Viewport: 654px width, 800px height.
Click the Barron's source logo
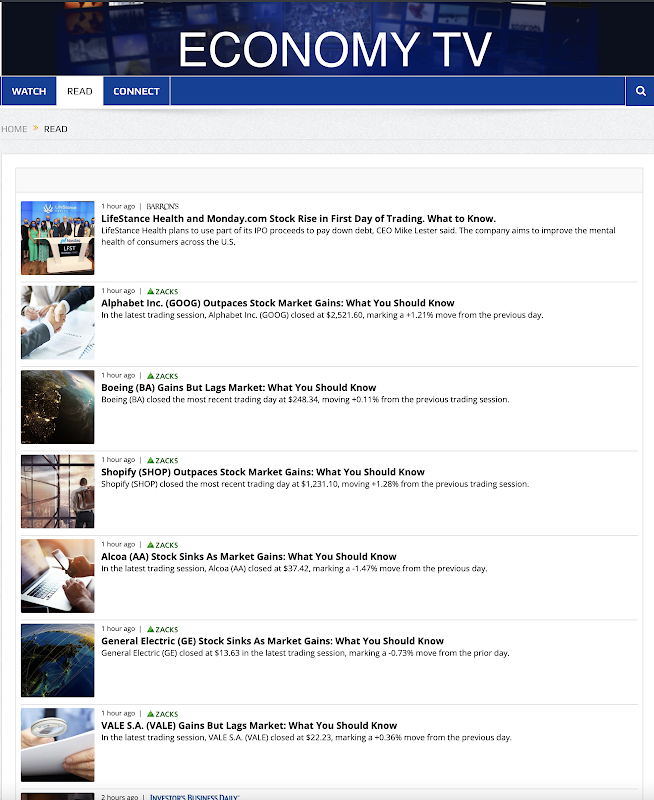click(x=162, y=207)
